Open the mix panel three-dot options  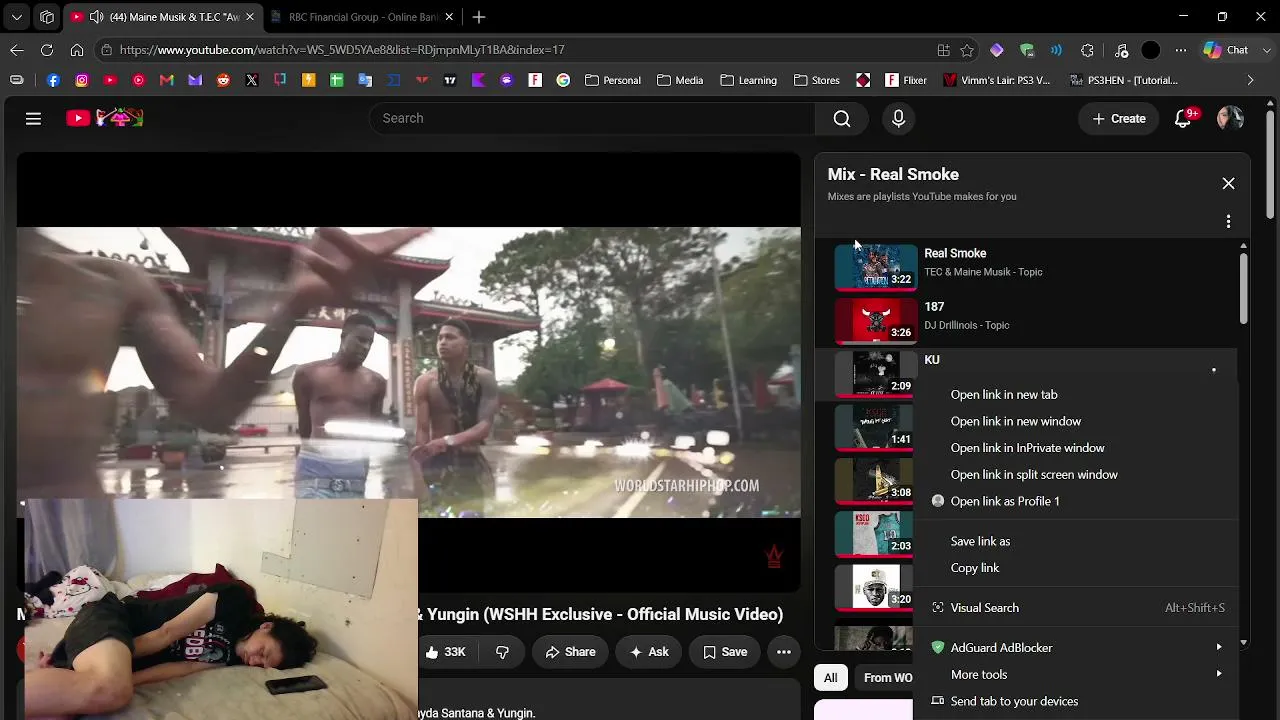click(1228, 221)
